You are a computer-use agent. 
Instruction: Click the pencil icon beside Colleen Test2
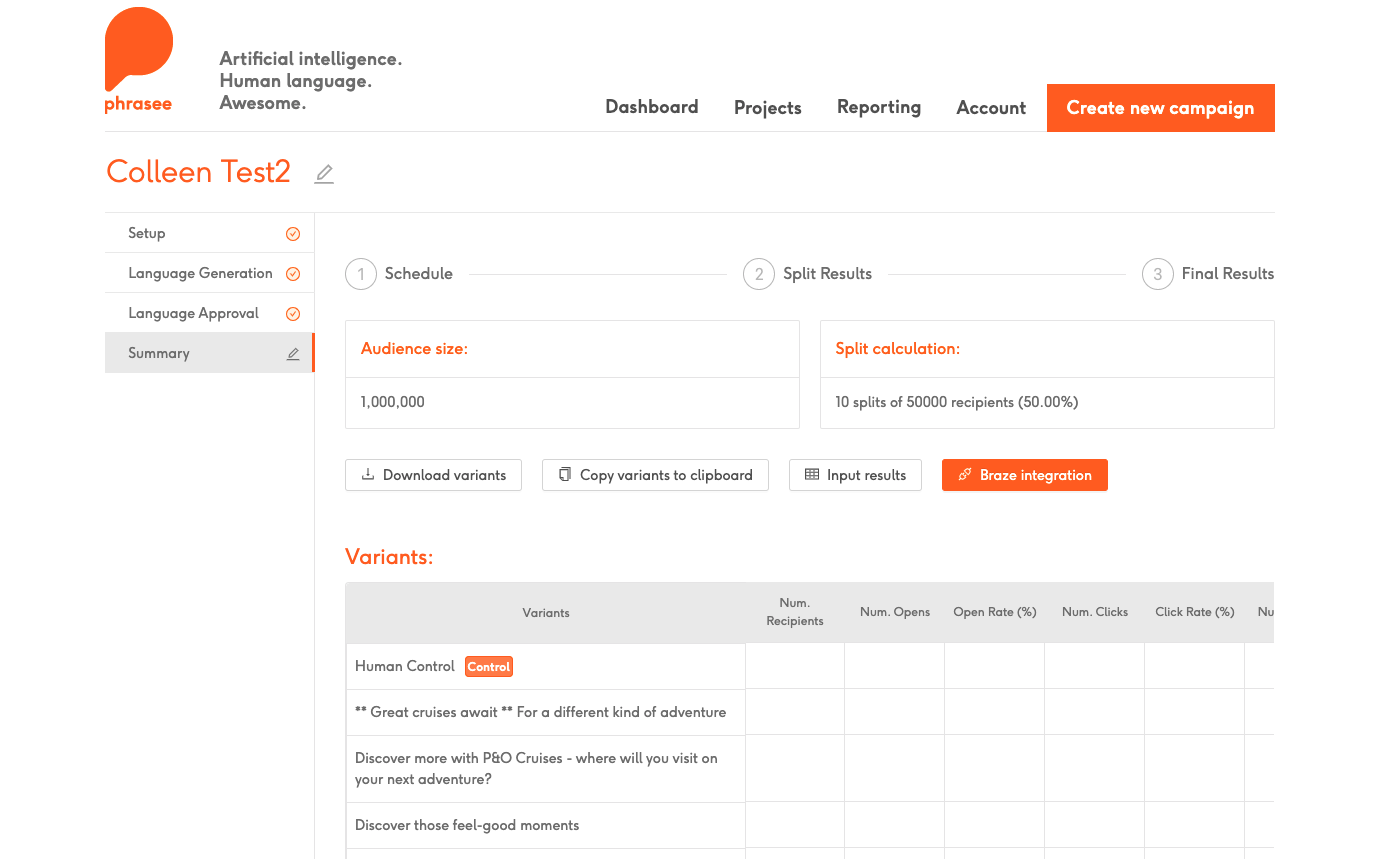pos(324,174)
